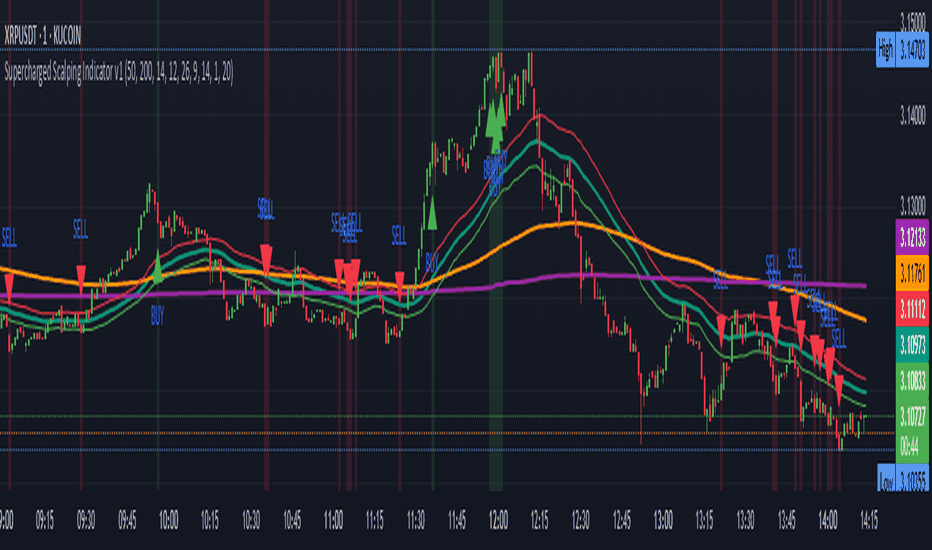This screenshot has height=550, width=932.
Task: Click the 12:45 time axis label
Action: coord(622,521)
